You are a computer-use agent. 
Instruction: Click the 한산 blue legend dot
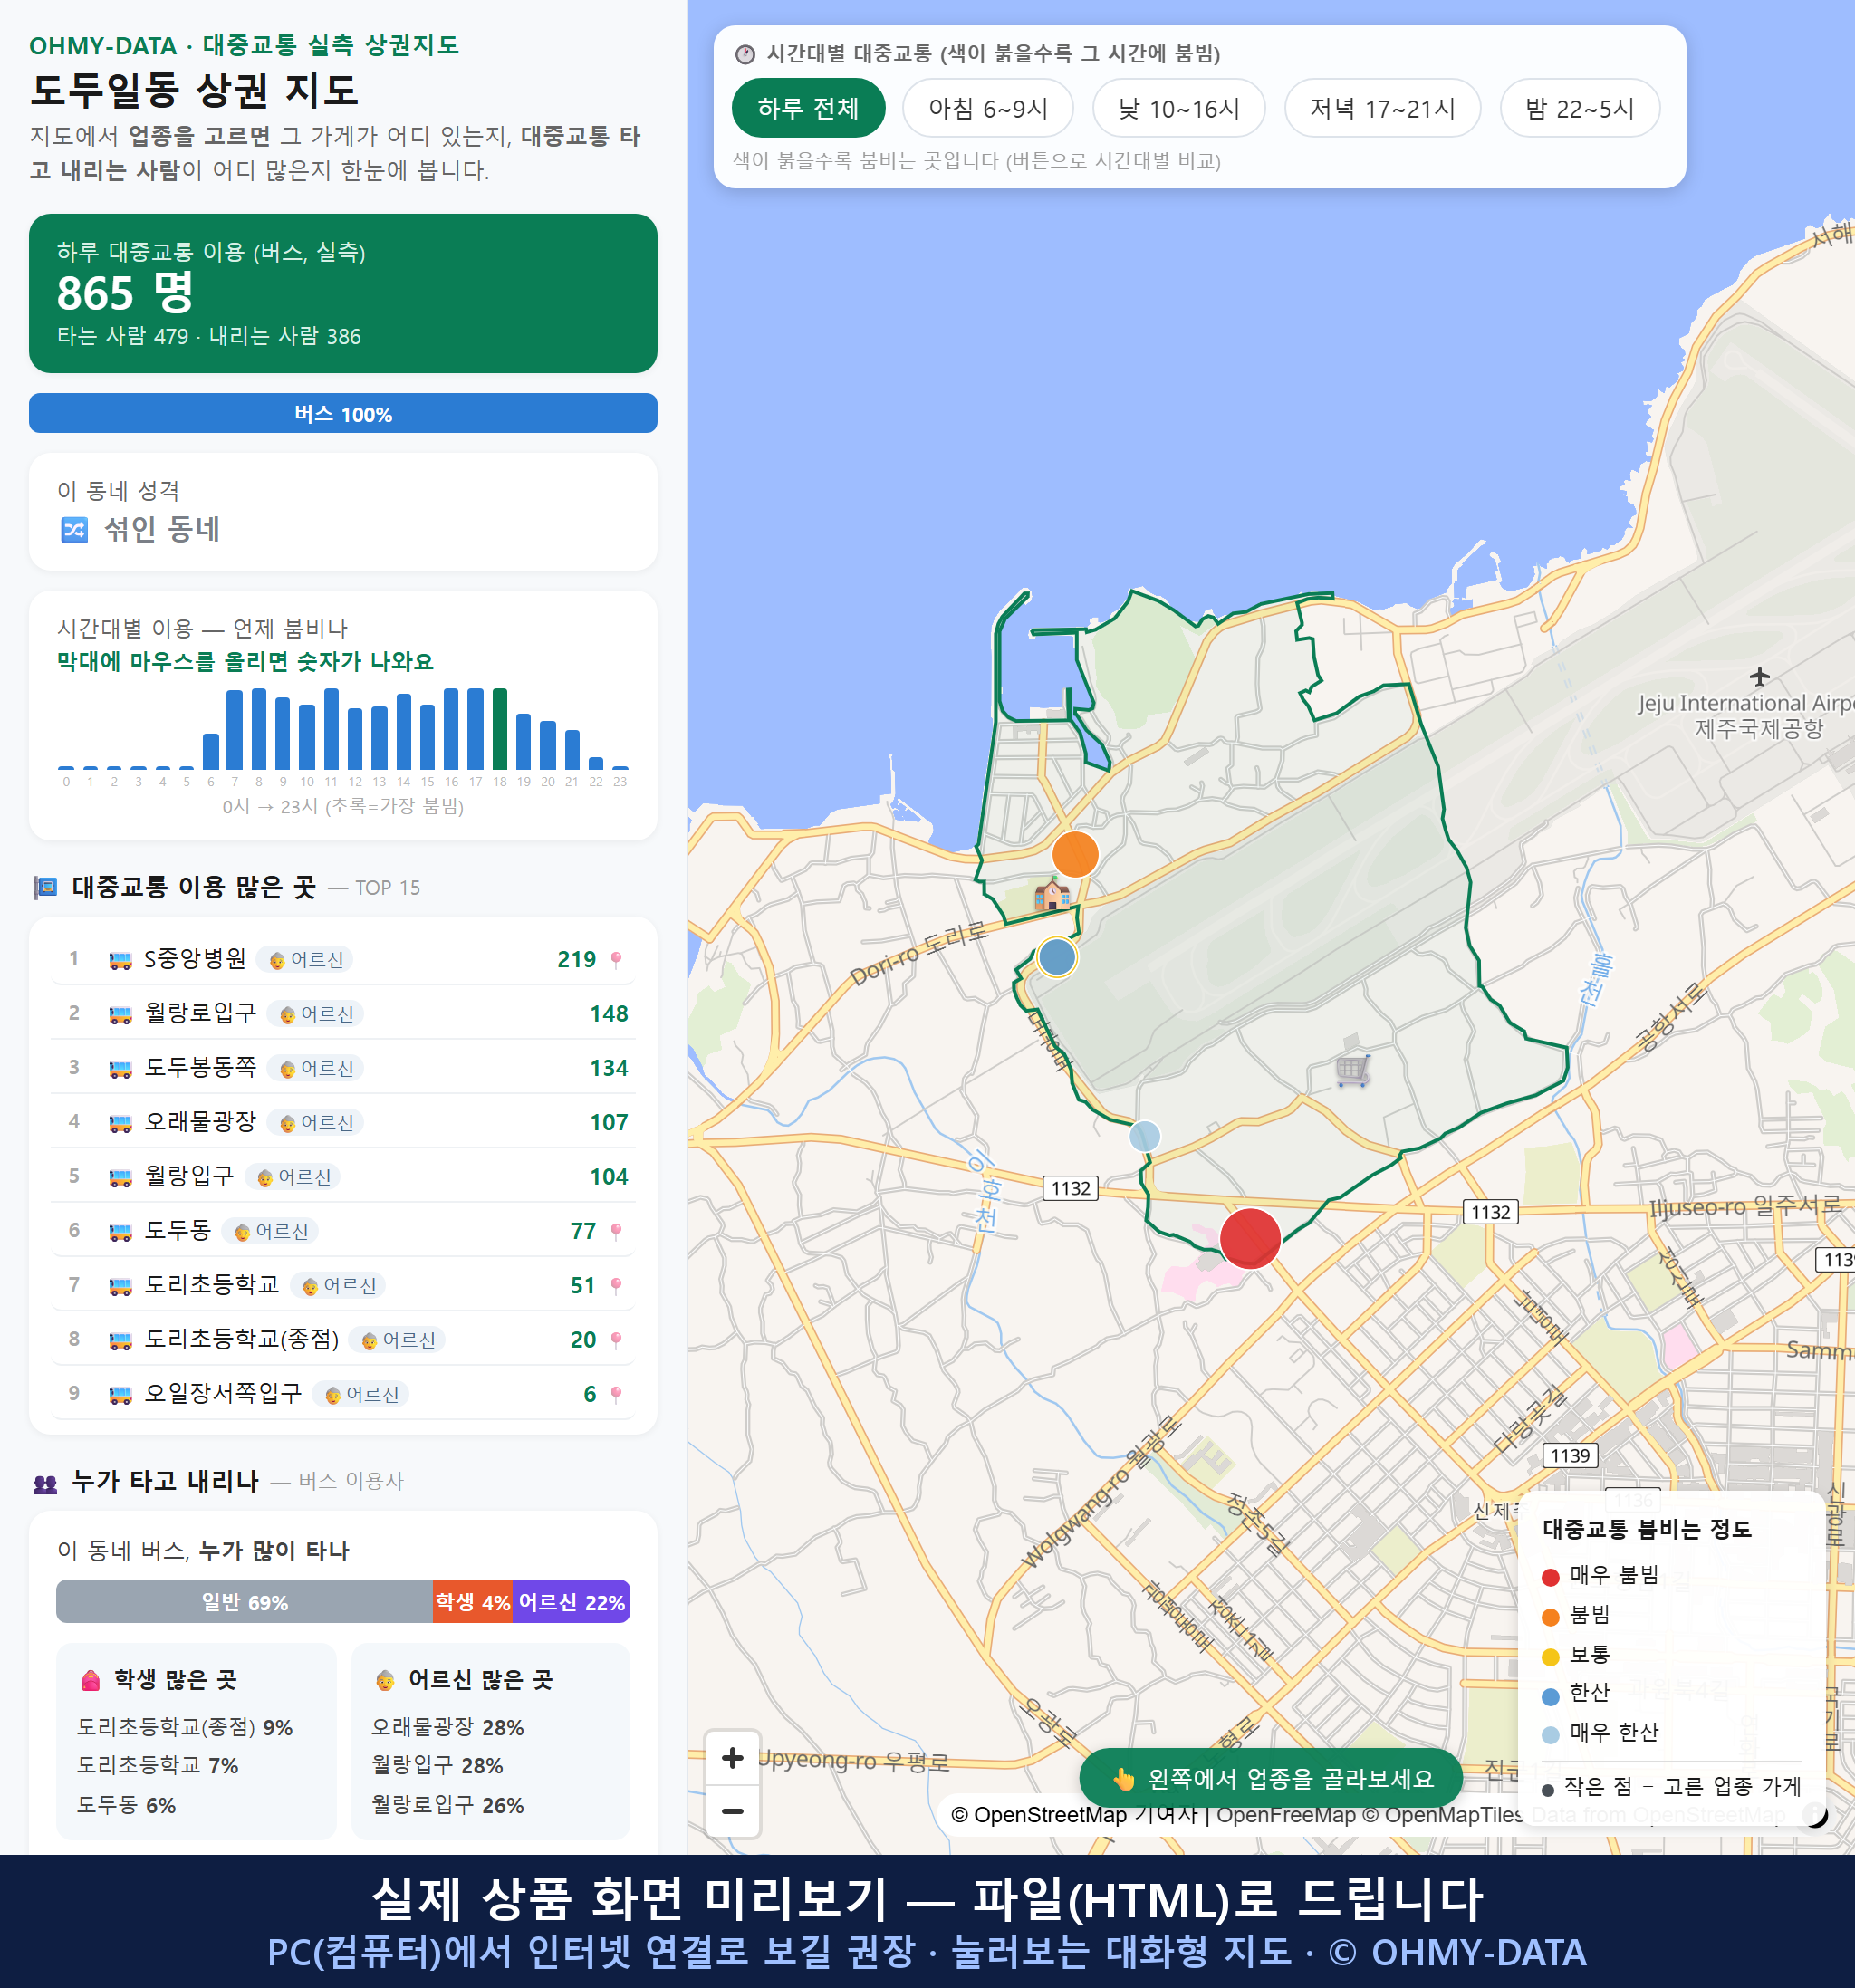(1550, 1696)
